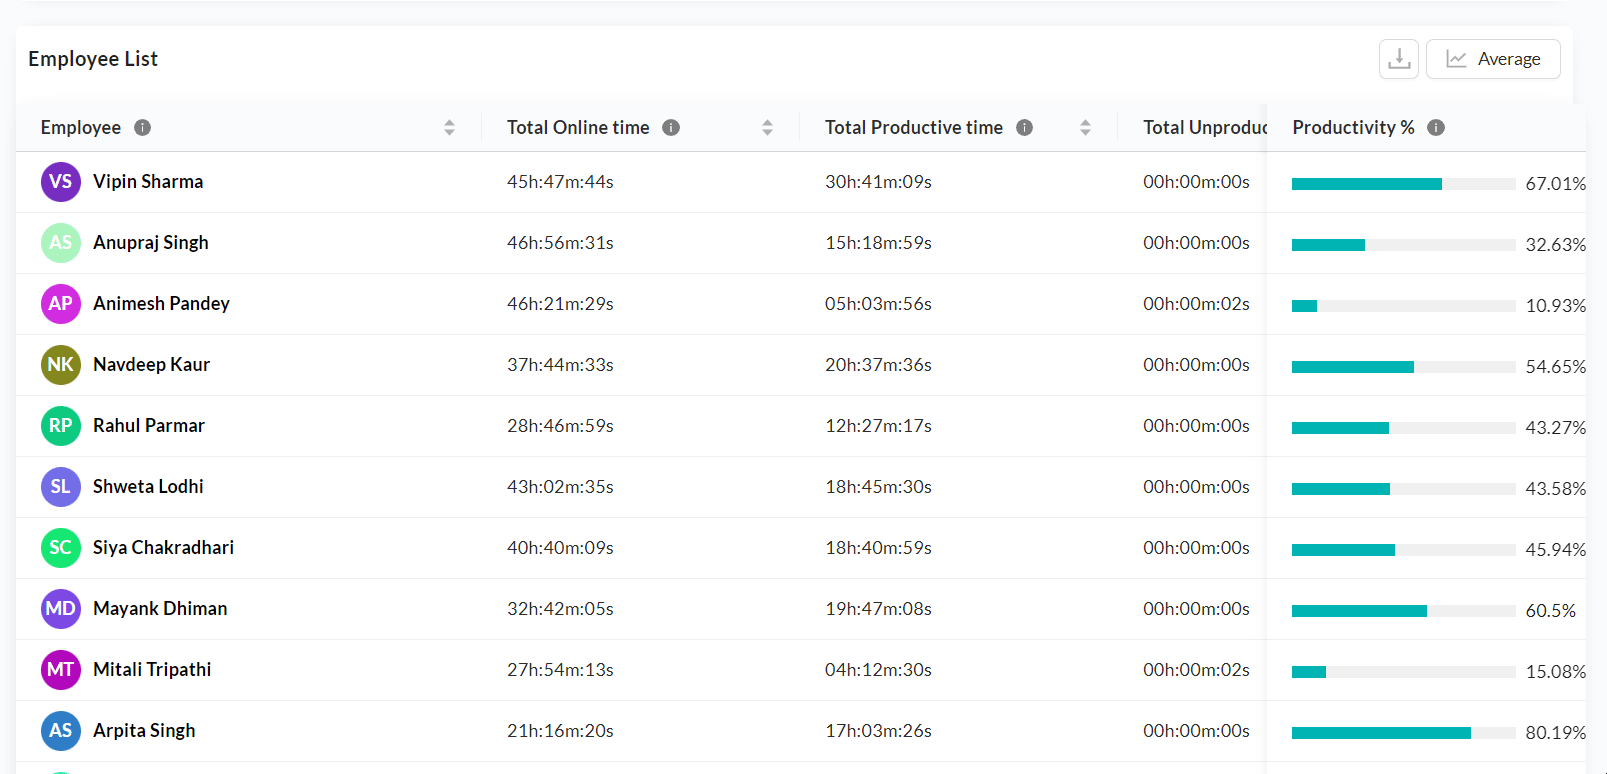Click Navdeep Kaur's NK avatar
The width and height of the screenshot is (1607, 774).
click(x=61, y=365)
